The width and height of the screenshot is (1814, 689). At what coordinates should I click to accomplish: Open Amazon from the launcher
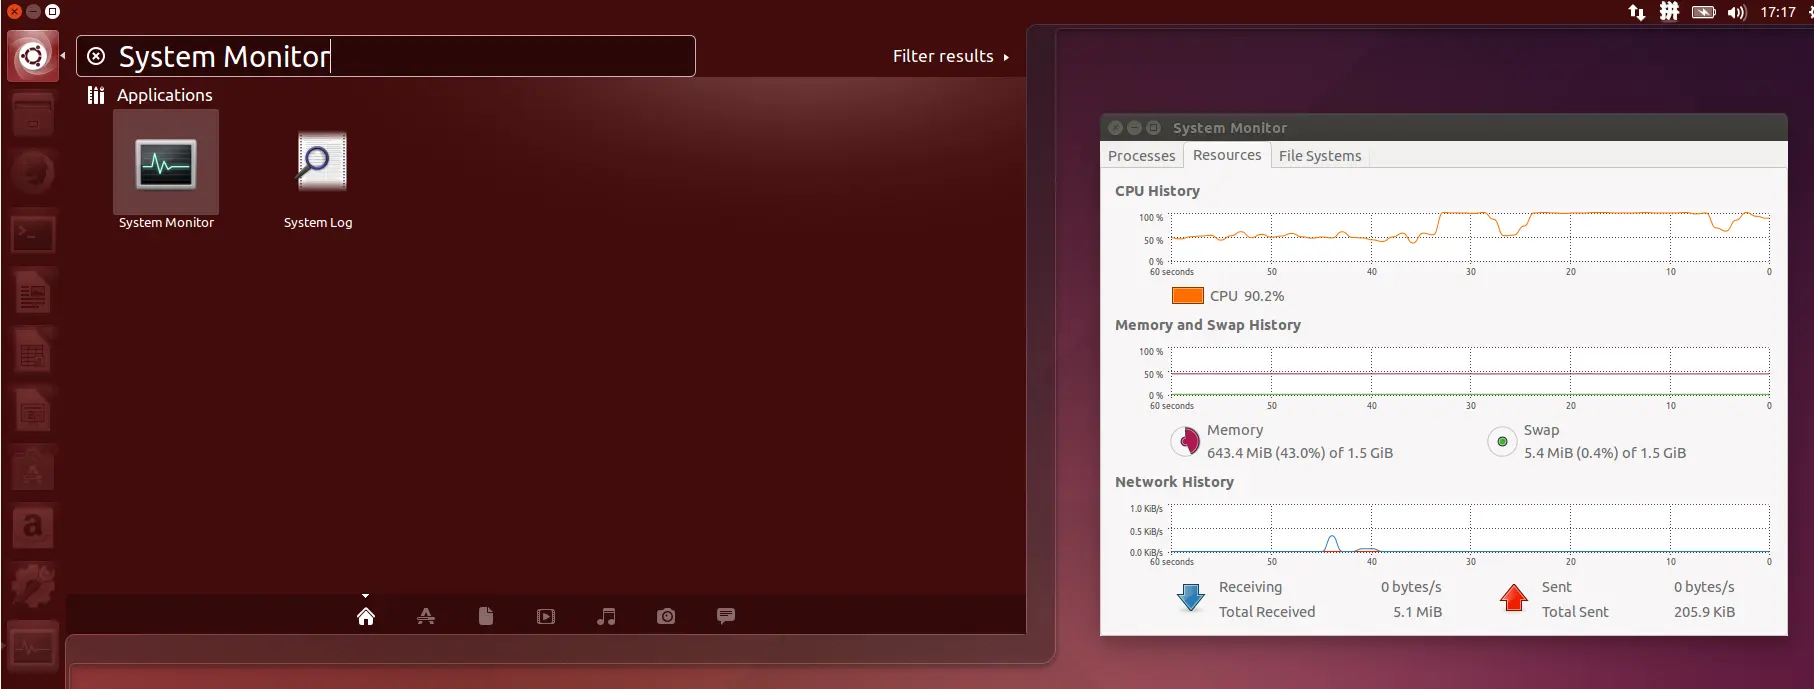tap(33, 527)
